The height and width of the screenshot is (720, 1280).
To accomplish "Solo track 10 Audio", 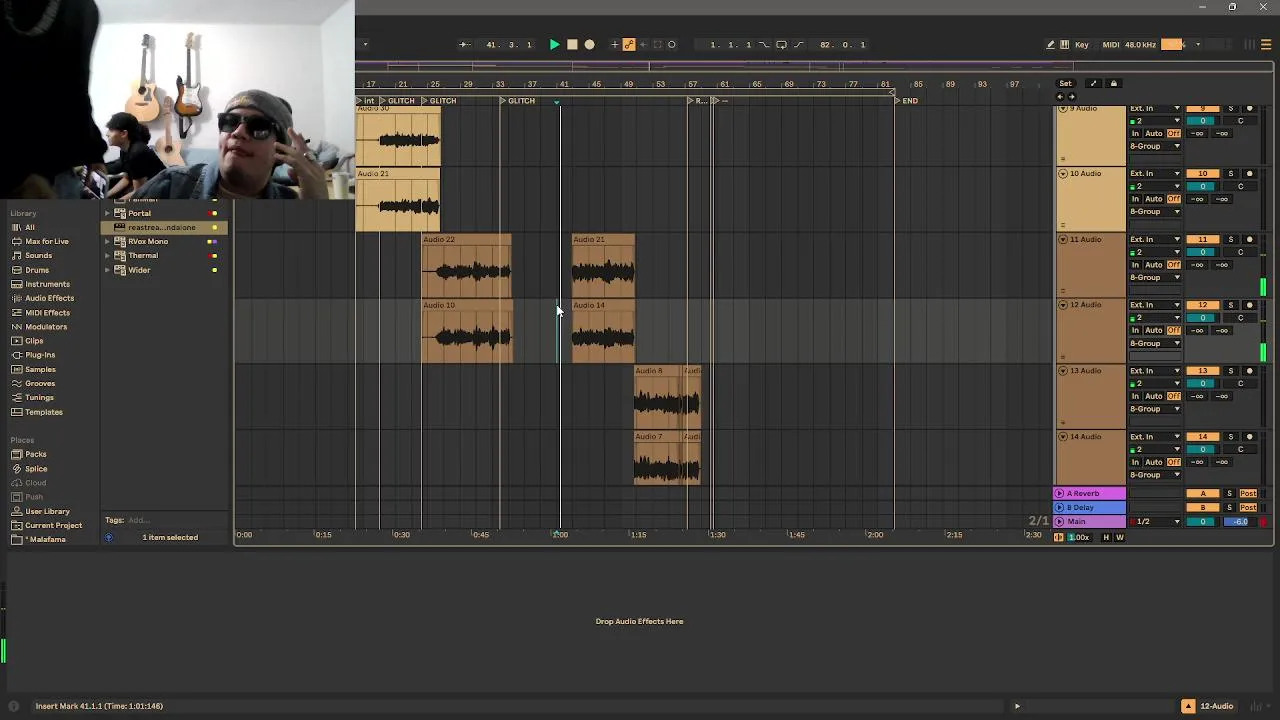I will pos(1231,174).
